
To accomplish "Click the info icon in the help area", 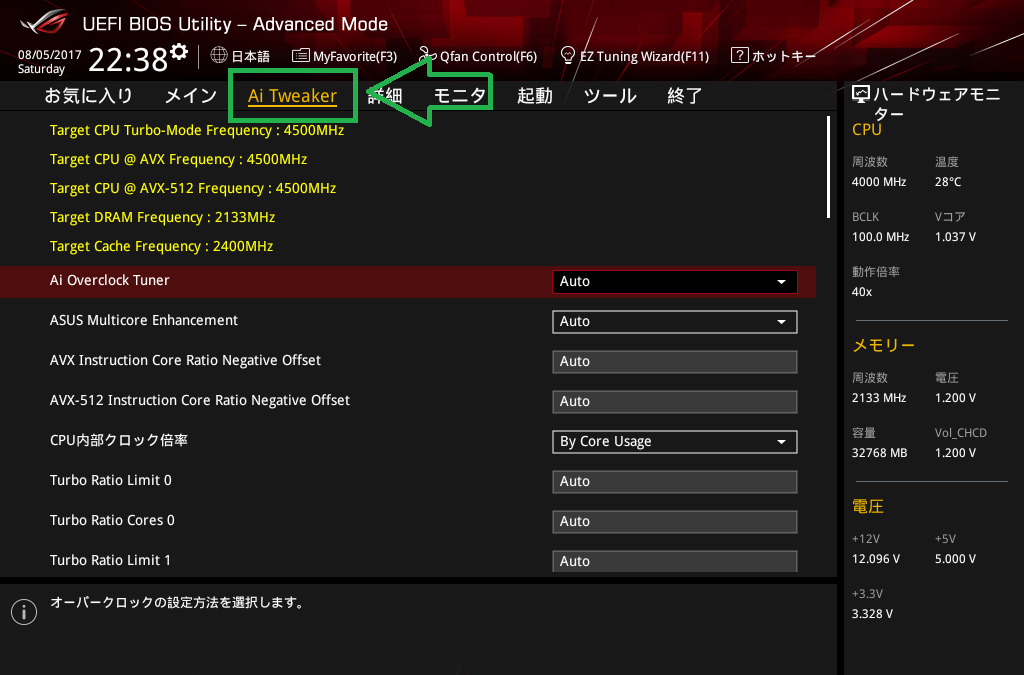I will [x=24, y=612].
